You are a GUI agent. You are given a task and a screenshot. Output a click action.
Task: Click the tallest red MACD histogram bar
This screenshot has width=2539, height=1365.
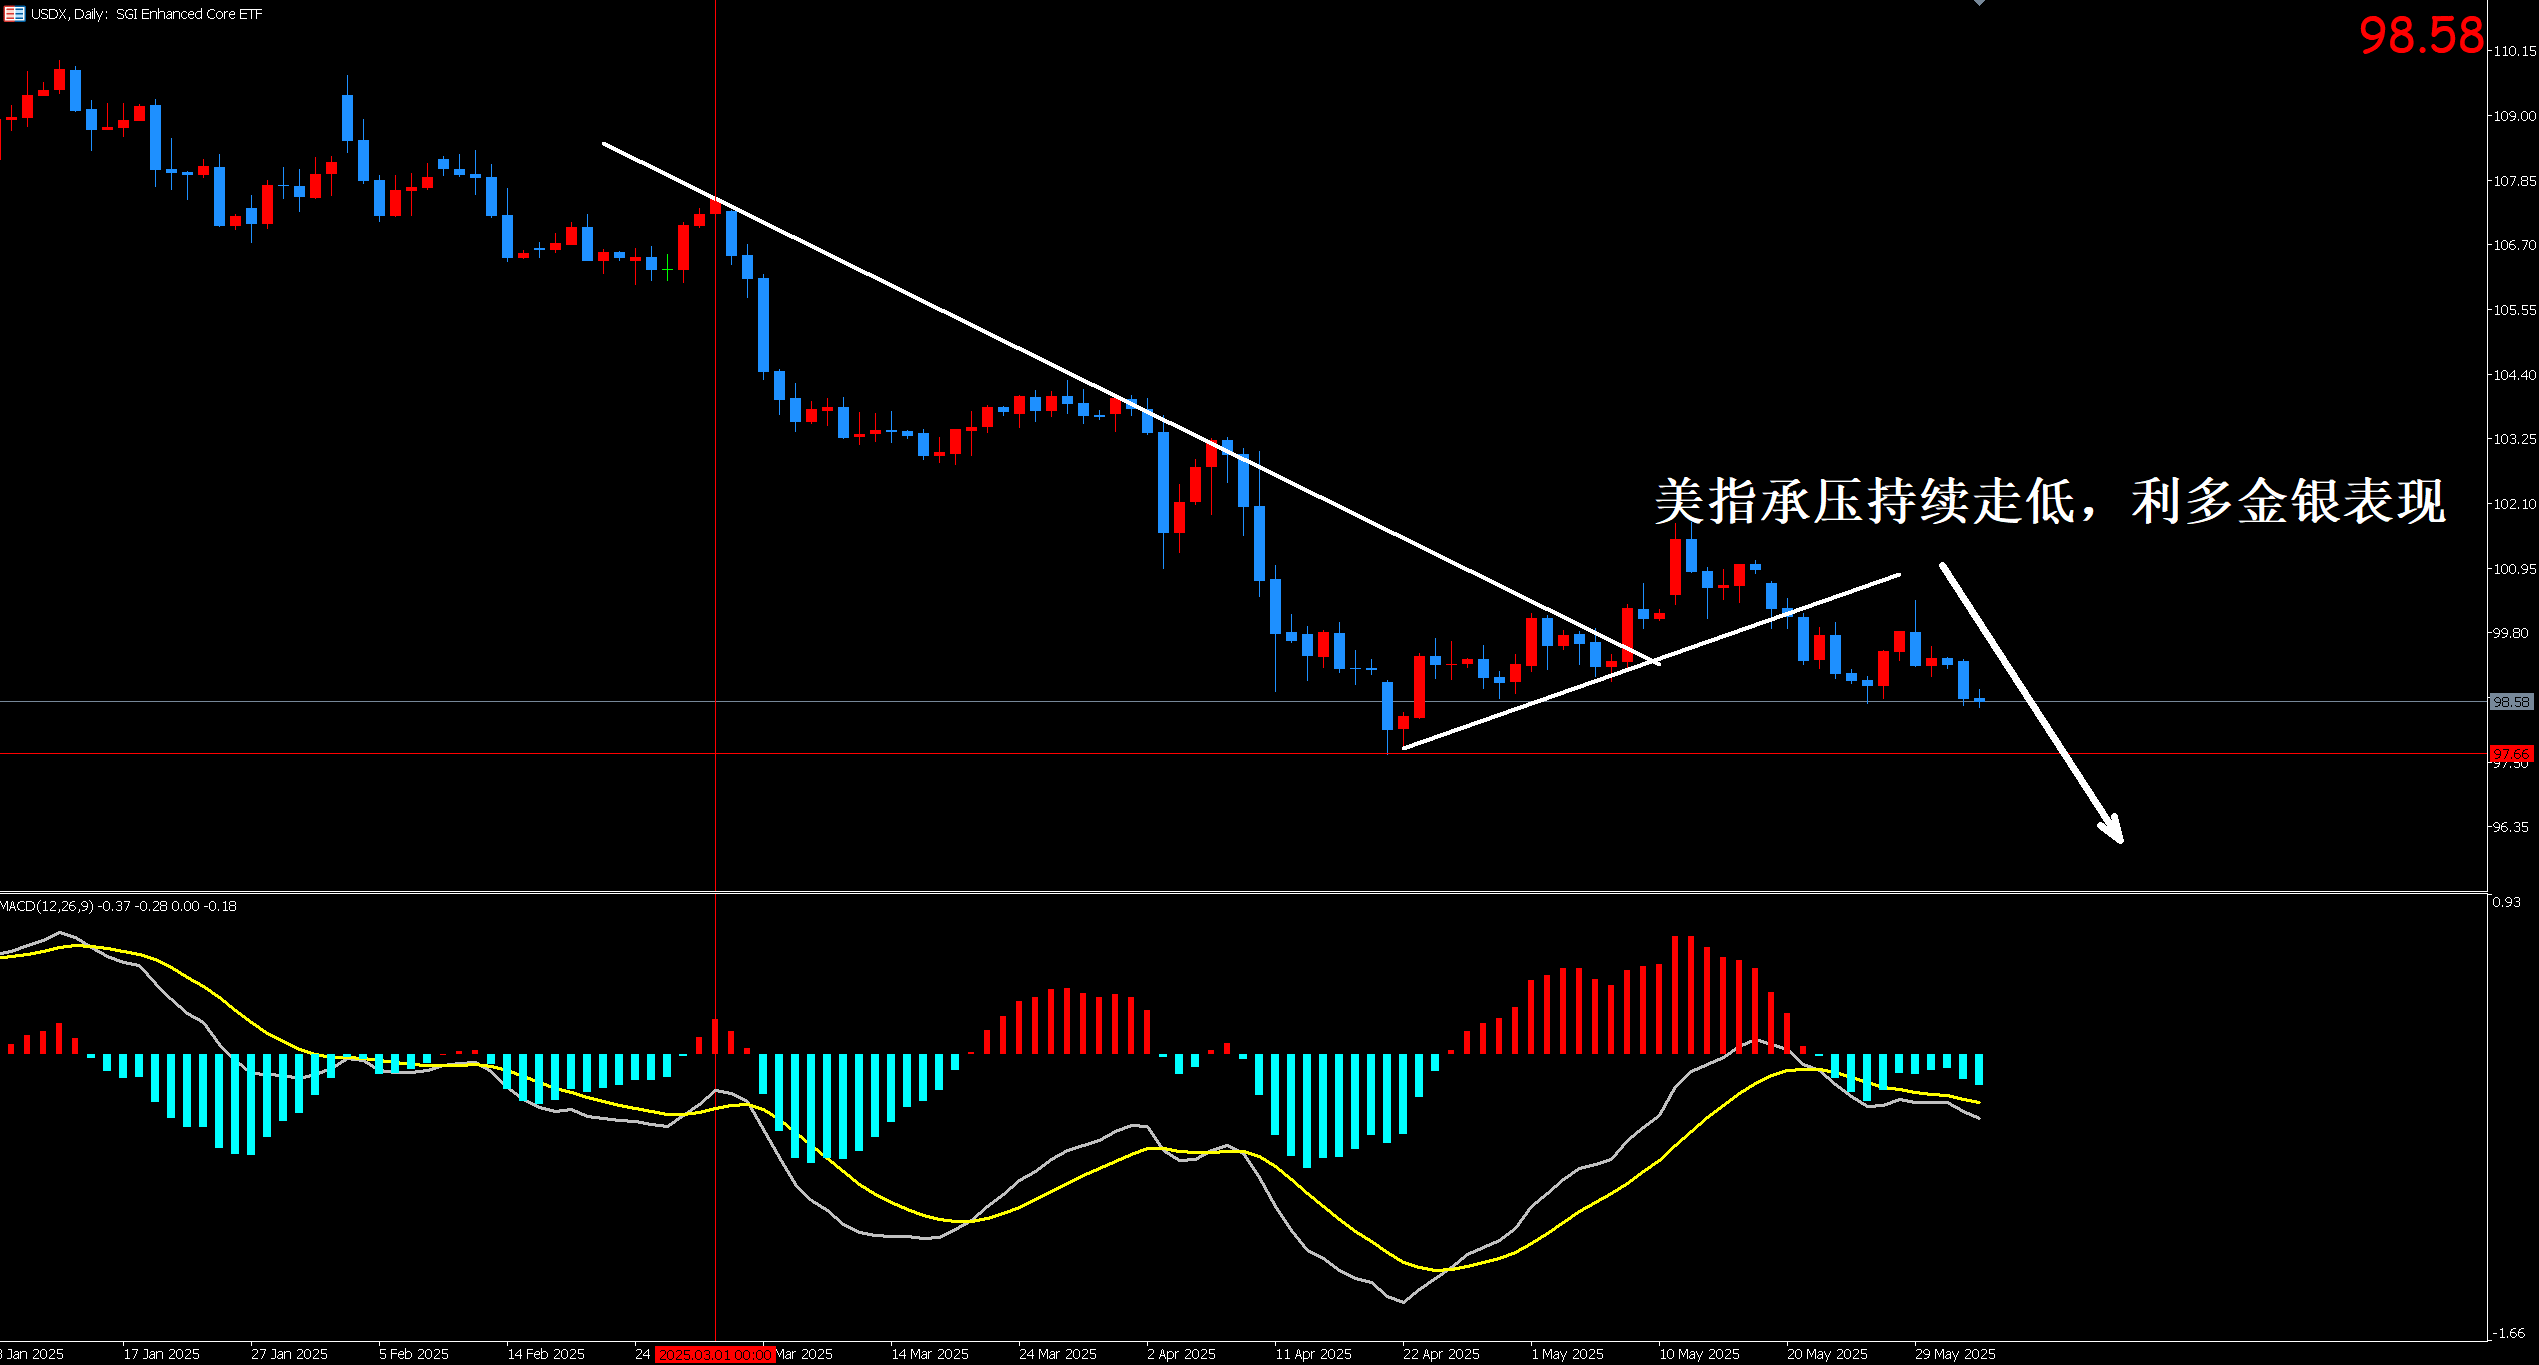(x=1675, y=994)
